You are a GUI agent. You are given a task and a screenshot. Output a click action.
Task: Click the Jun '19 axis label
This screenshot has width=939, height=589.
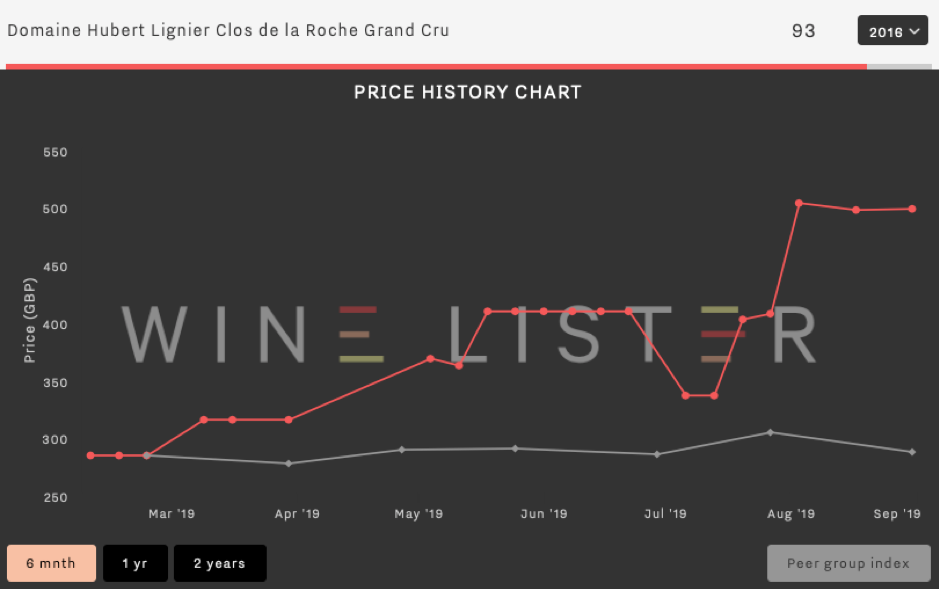tap(544, 514)
